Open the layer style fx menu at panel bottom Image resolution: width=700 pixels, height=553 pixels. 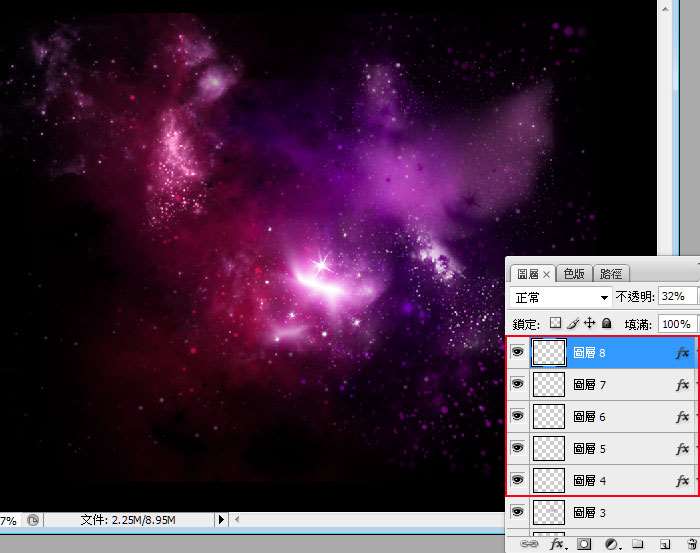[x=556, y=544]
